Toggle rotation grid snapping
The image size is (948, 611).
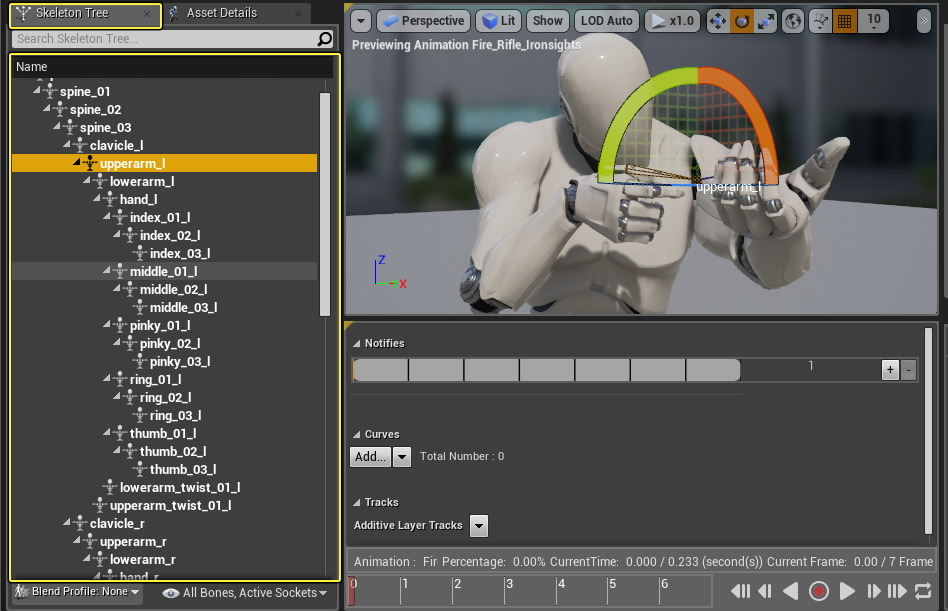point(845,21)
